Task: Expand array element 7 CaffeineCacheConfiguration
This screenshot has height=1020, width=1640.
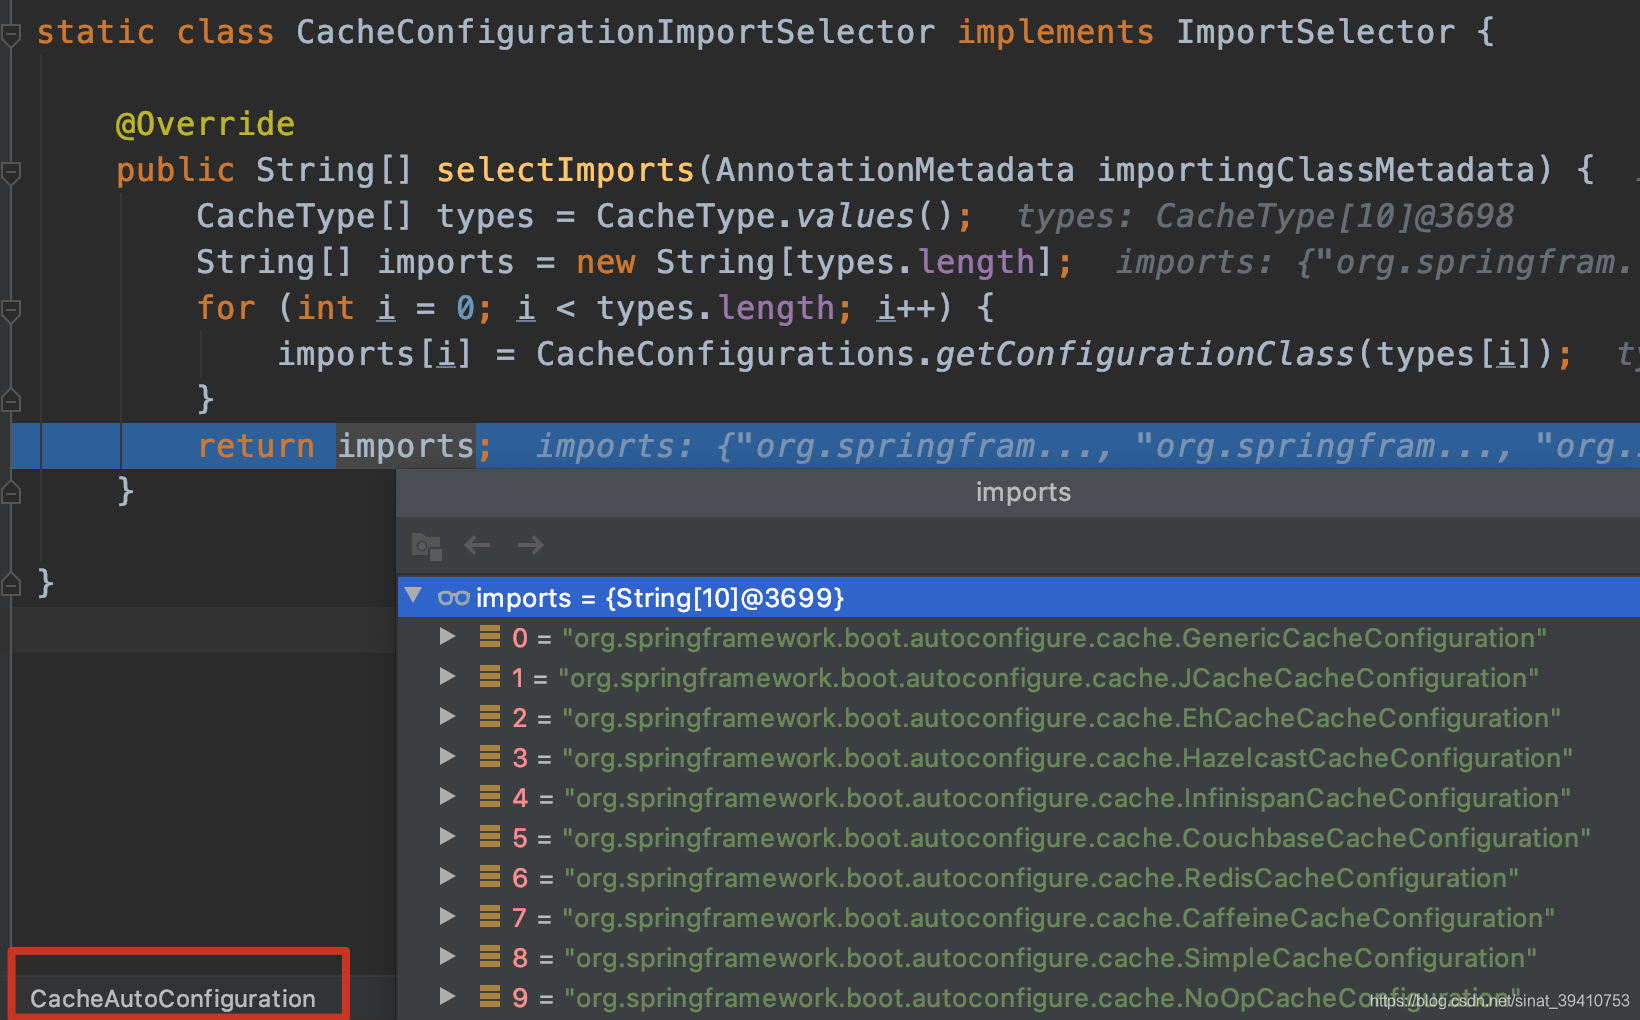Action: click(447, 917)
